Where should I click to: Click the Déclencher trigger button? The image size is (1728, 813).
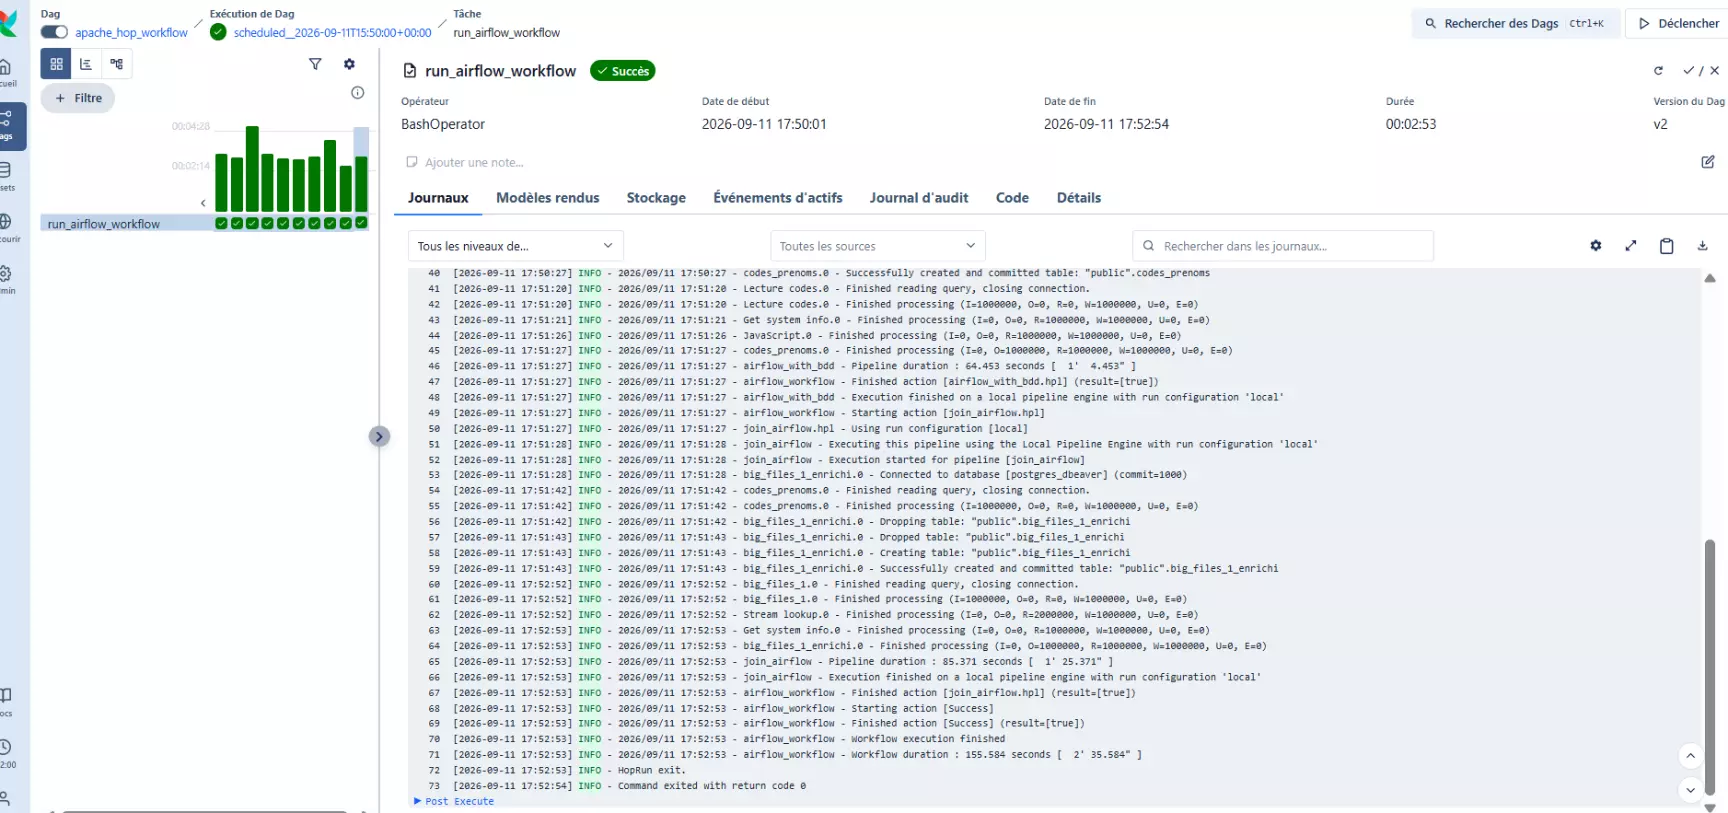[1678, 23]
